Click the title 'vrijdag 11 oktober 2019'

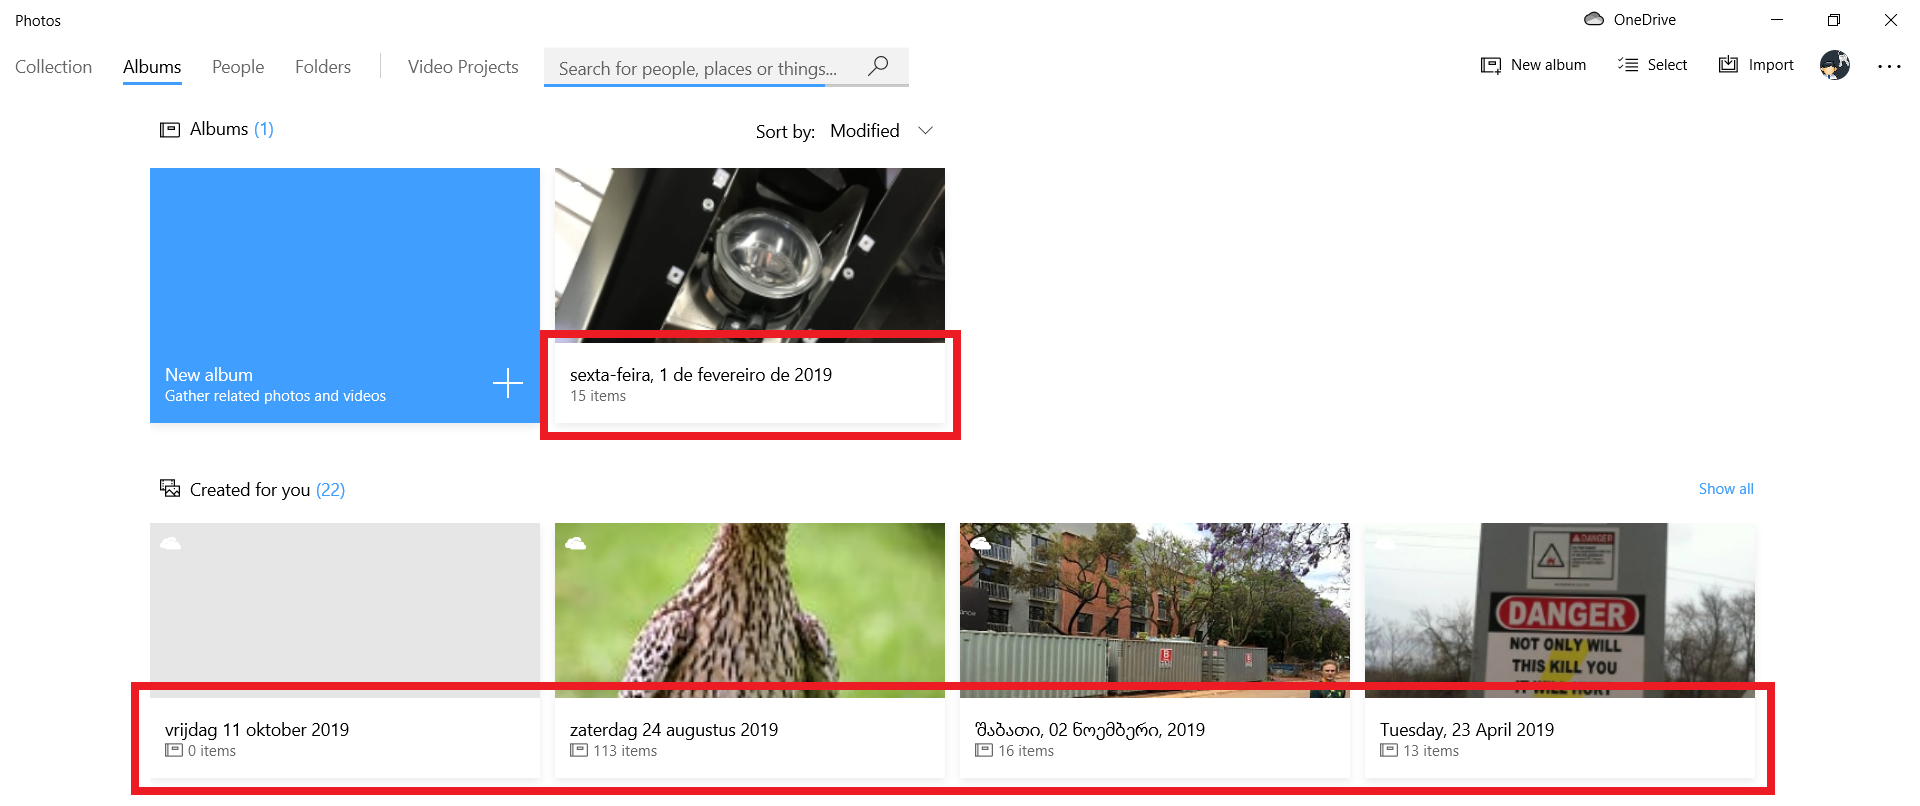coord(257,730)
